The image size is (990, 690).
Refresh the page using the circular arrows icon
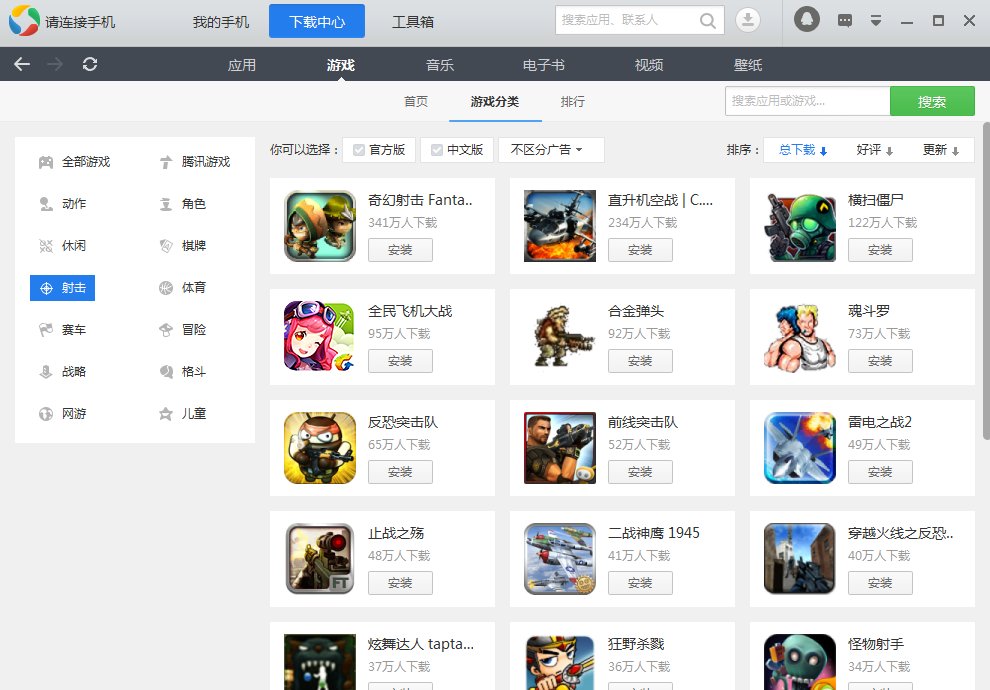(90, 64)
